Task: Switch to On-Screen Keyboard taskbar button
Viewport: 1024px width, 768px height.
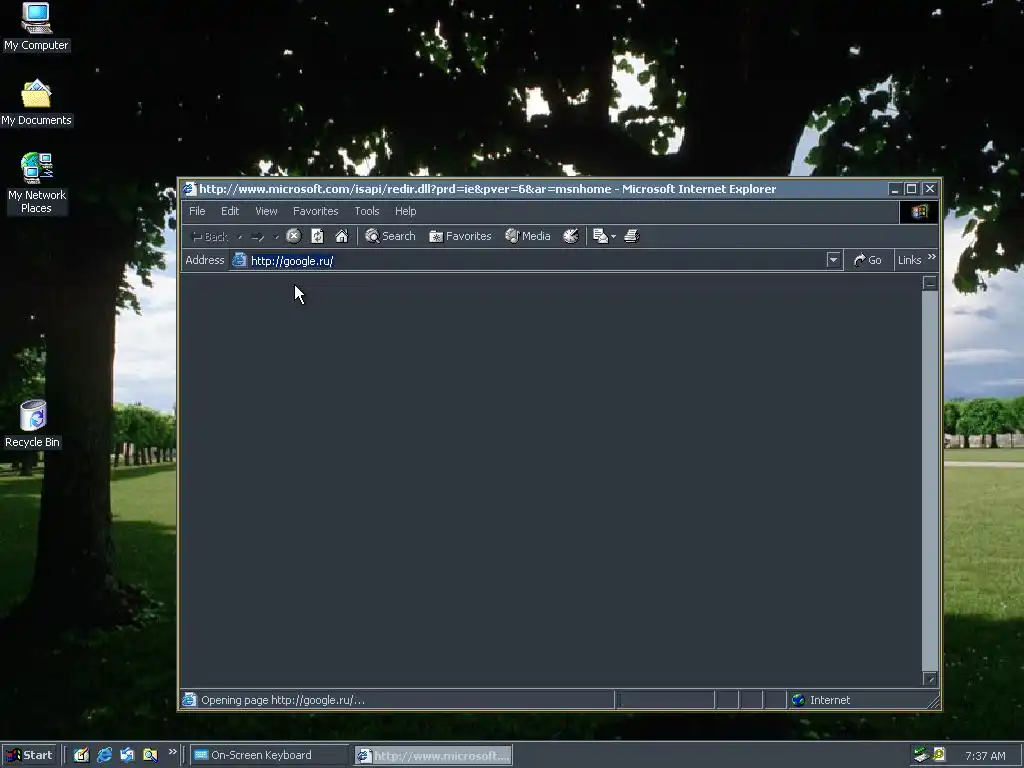Action: tap(268, 755)
